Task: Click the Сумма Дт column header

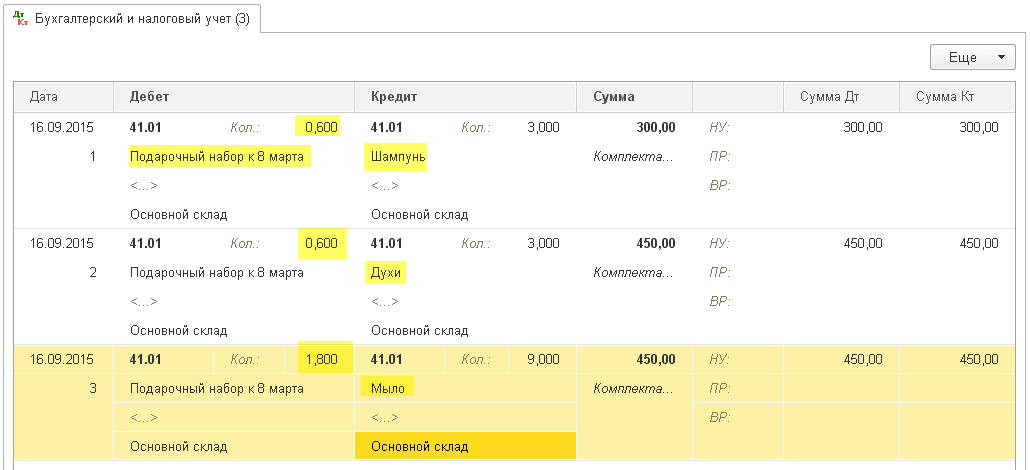Action: coord(829,97)
